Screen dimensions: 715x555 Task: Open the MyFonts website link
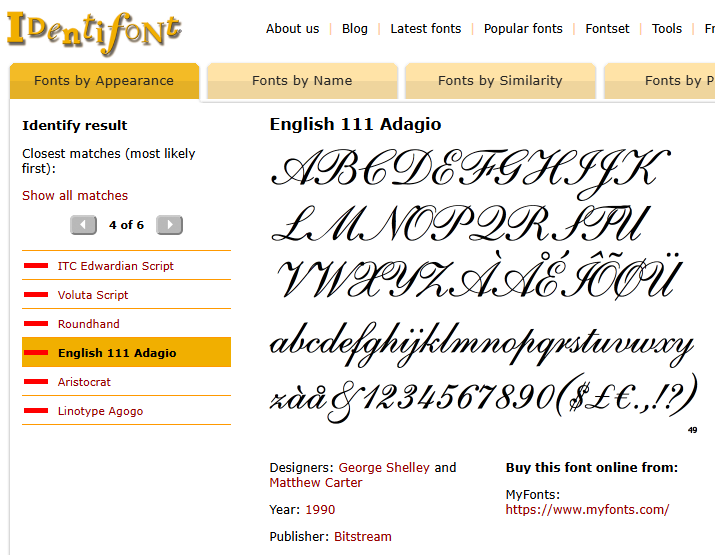tap(587, 509)
